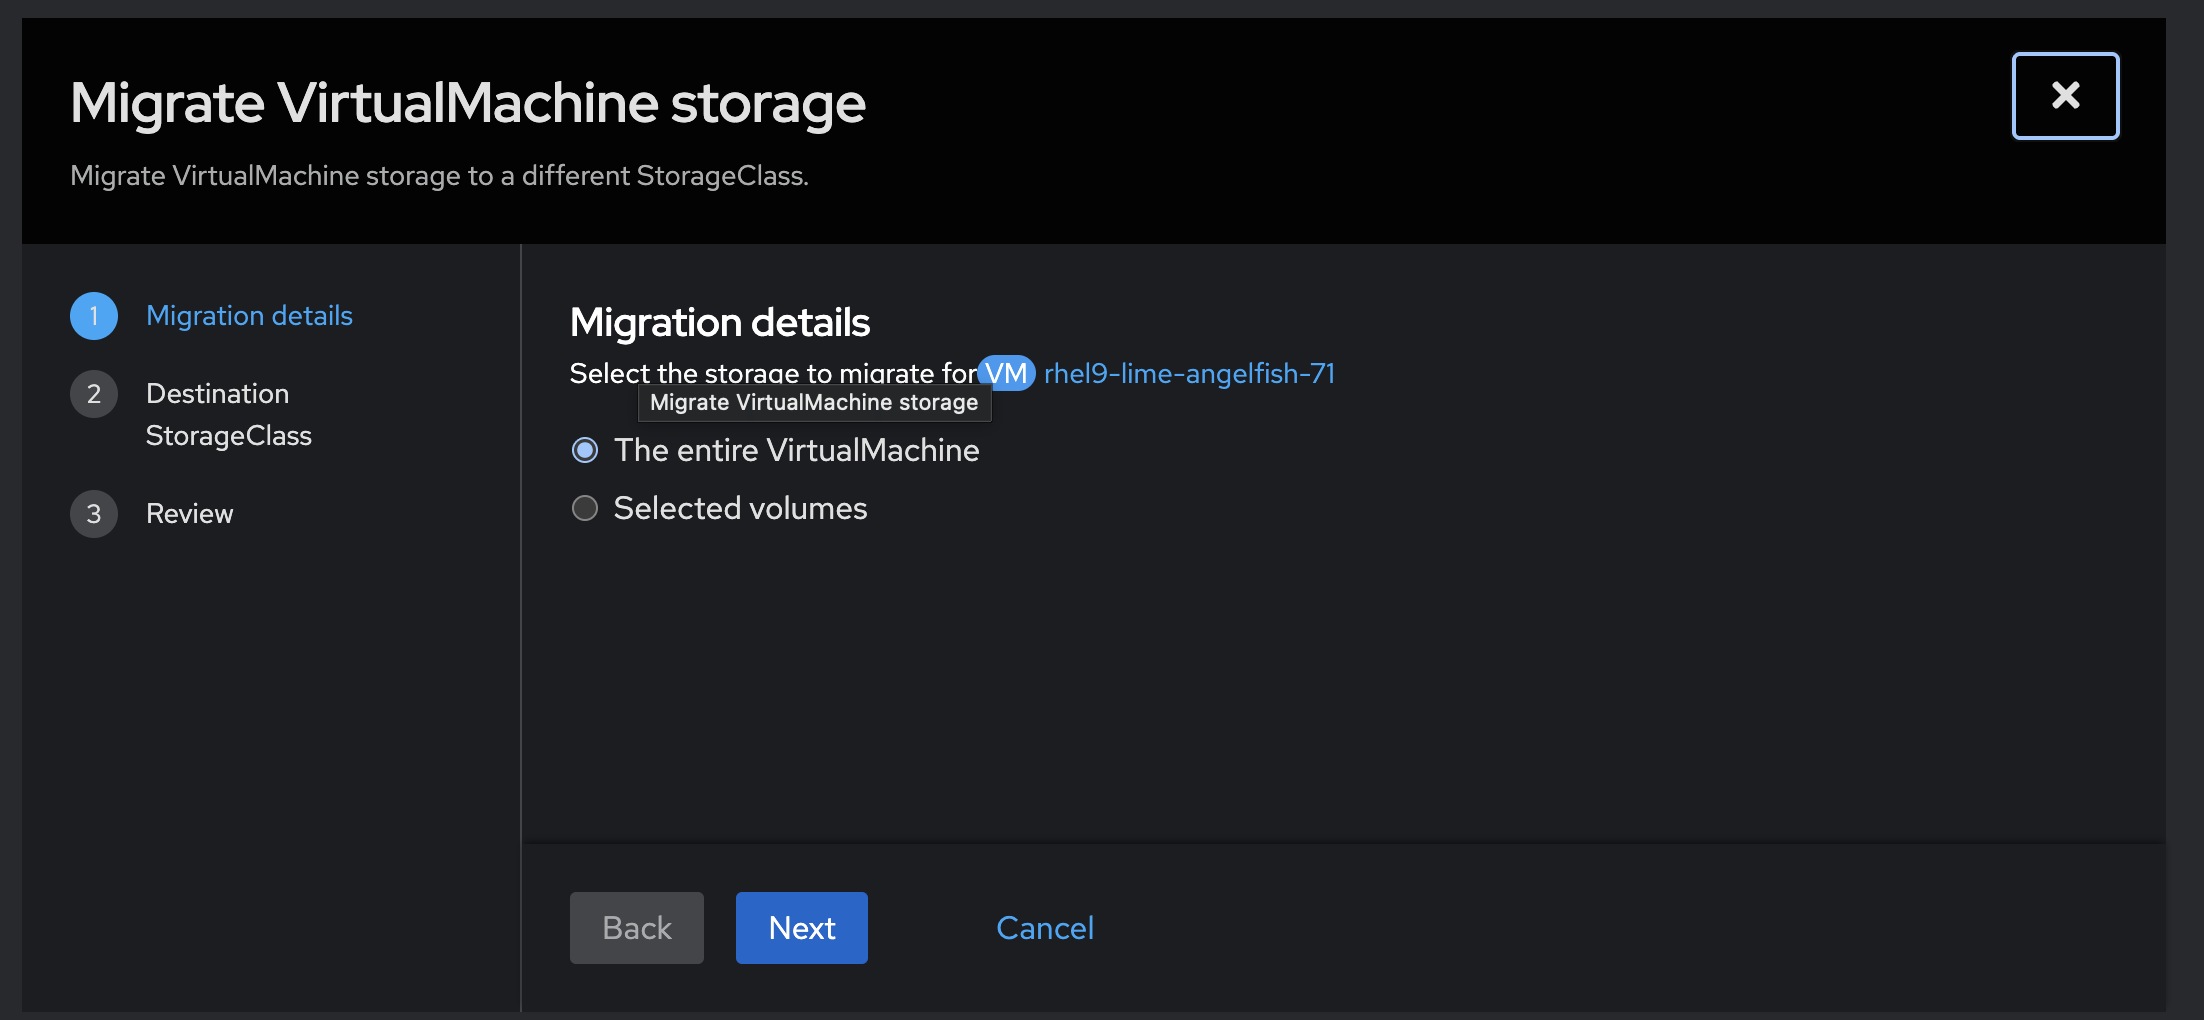The height and width of the screenshot is (1020, 2204).
Task: Click the "The entire VirtualMachine" label text
Action: tap(796, 451)
